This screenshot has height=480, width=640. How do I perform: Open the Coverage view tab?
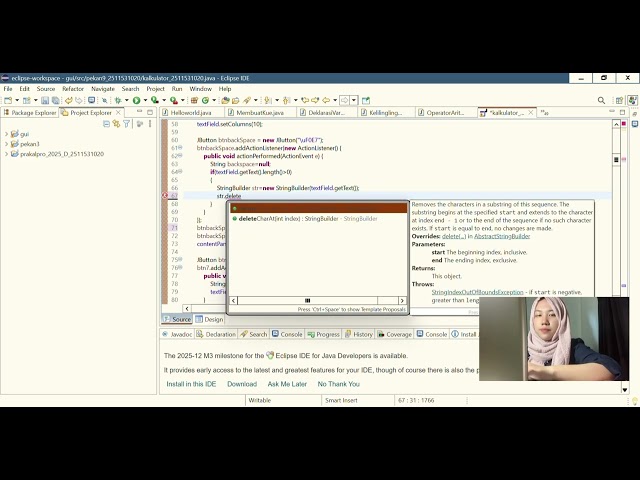click(x=395, y=334)
